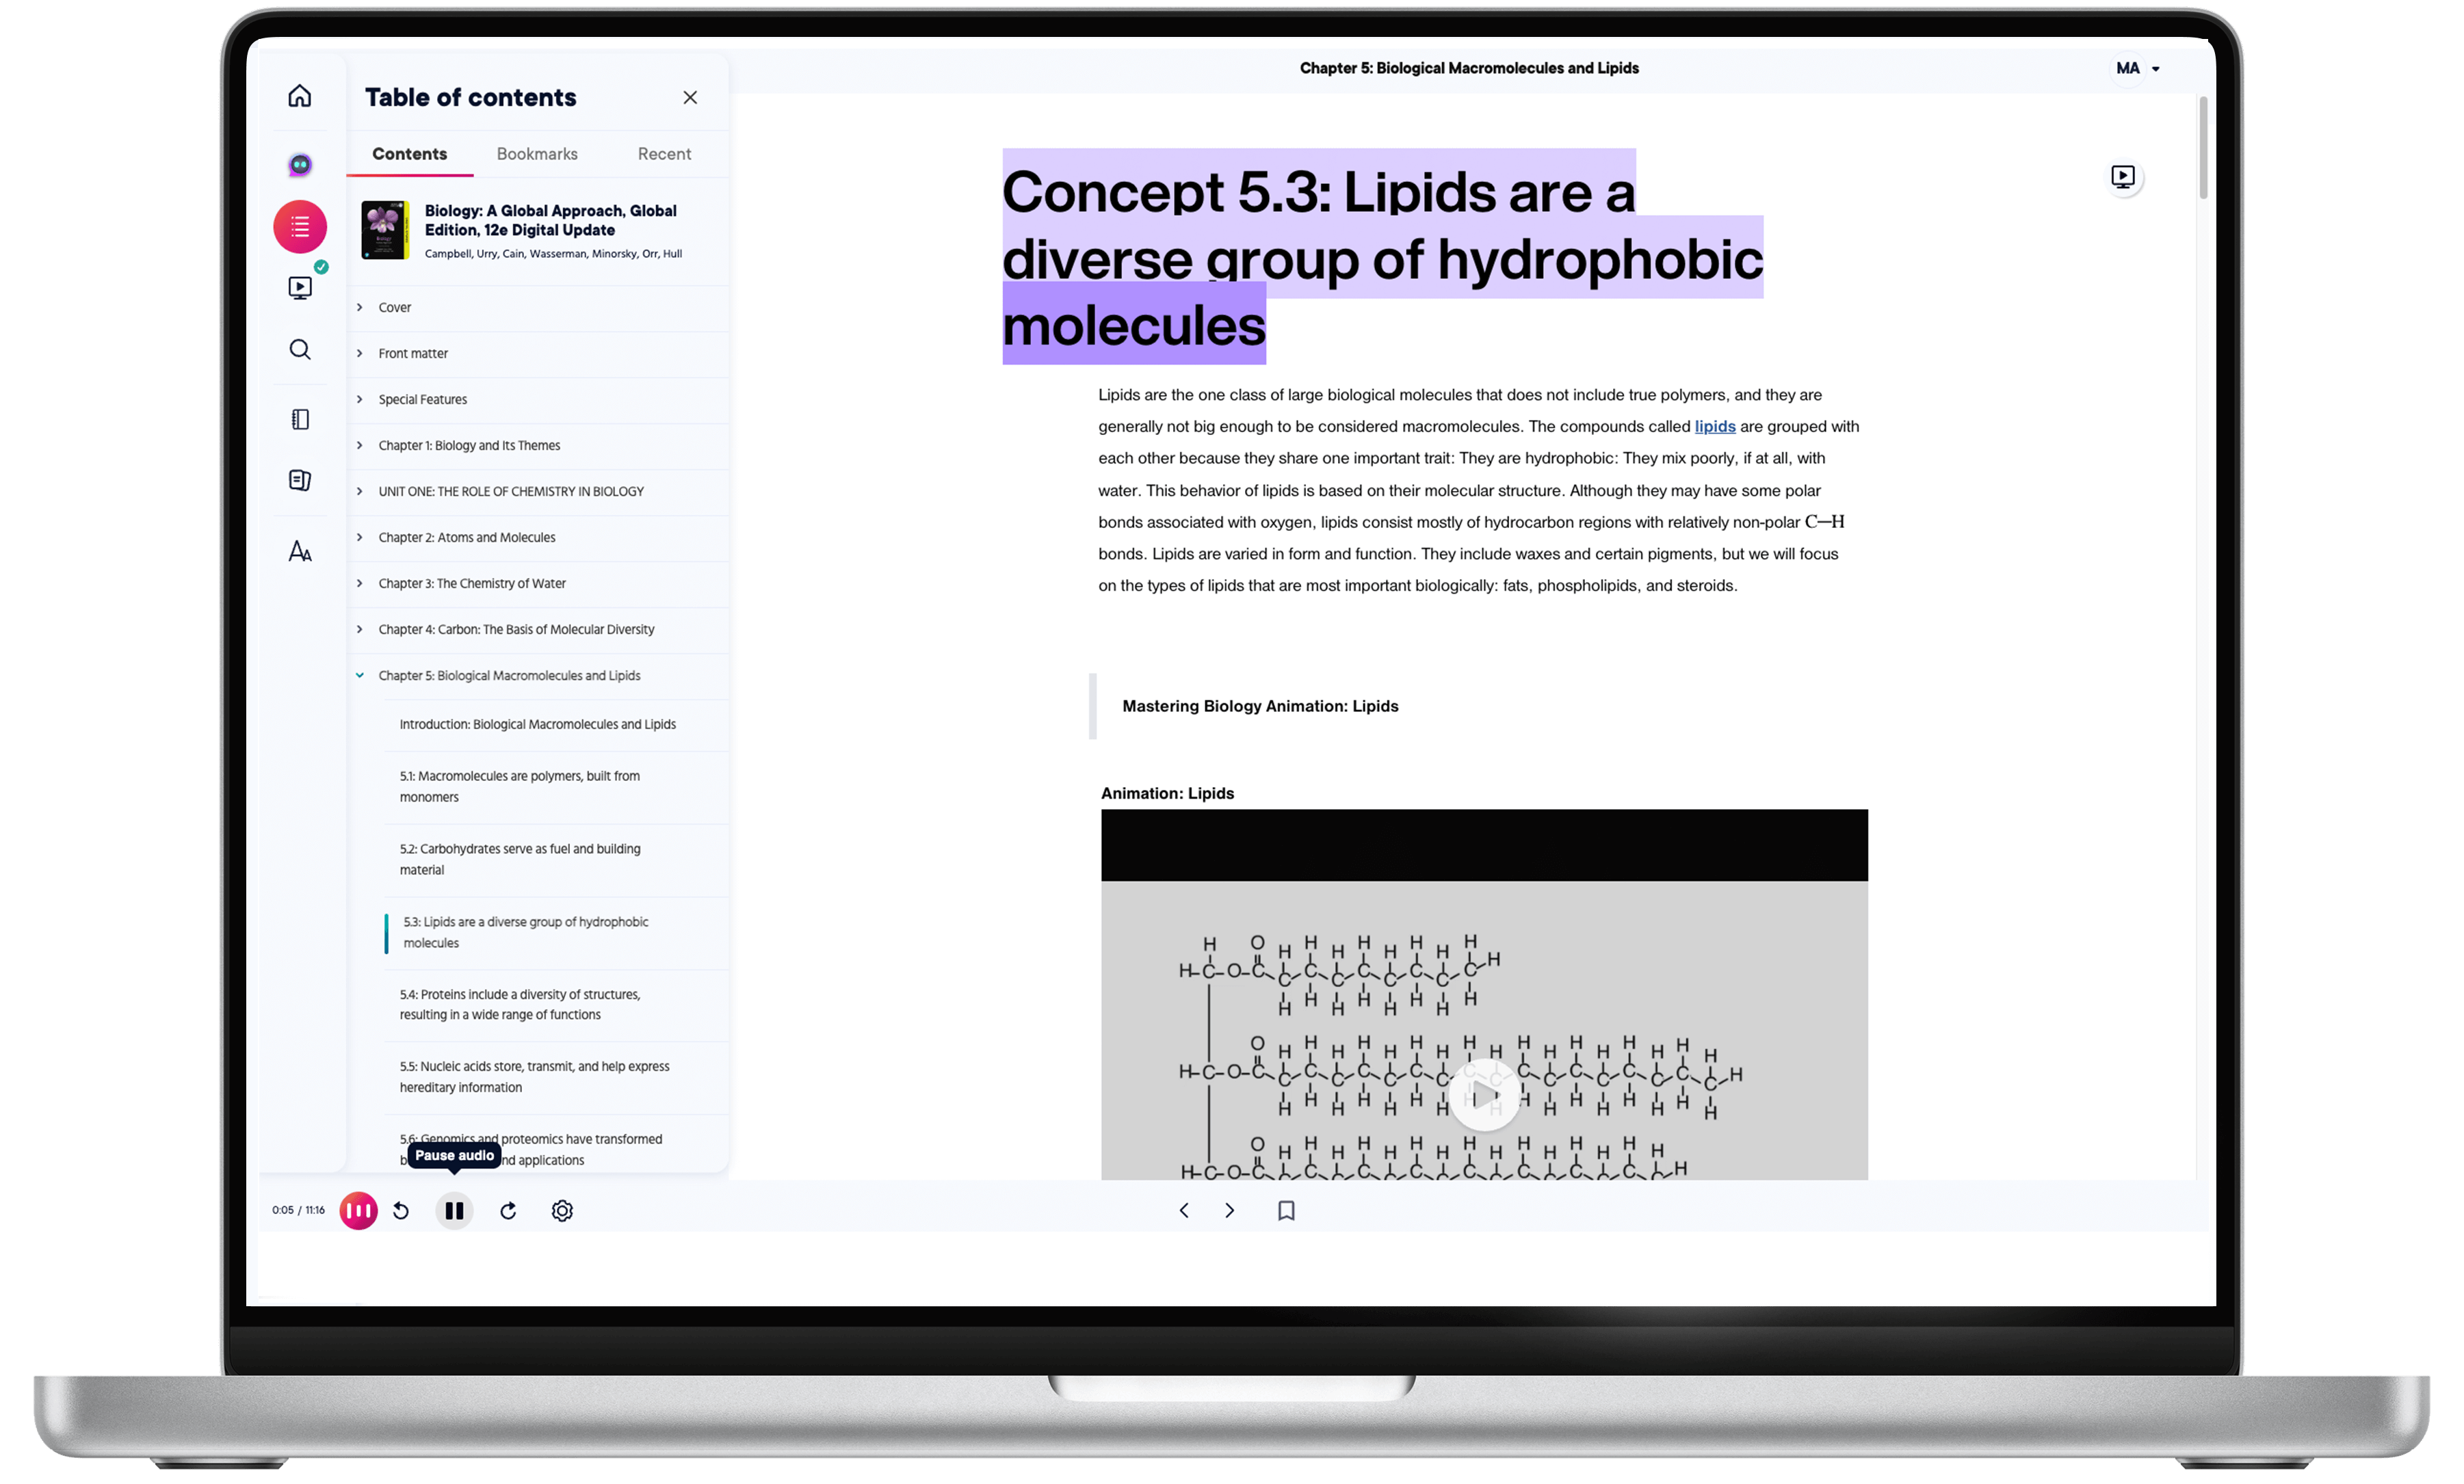This screenshot has width=2464, height=1484.
Task: Play the Lipids animation video
Action: pyautogui.click(x=1484, y=1095)
